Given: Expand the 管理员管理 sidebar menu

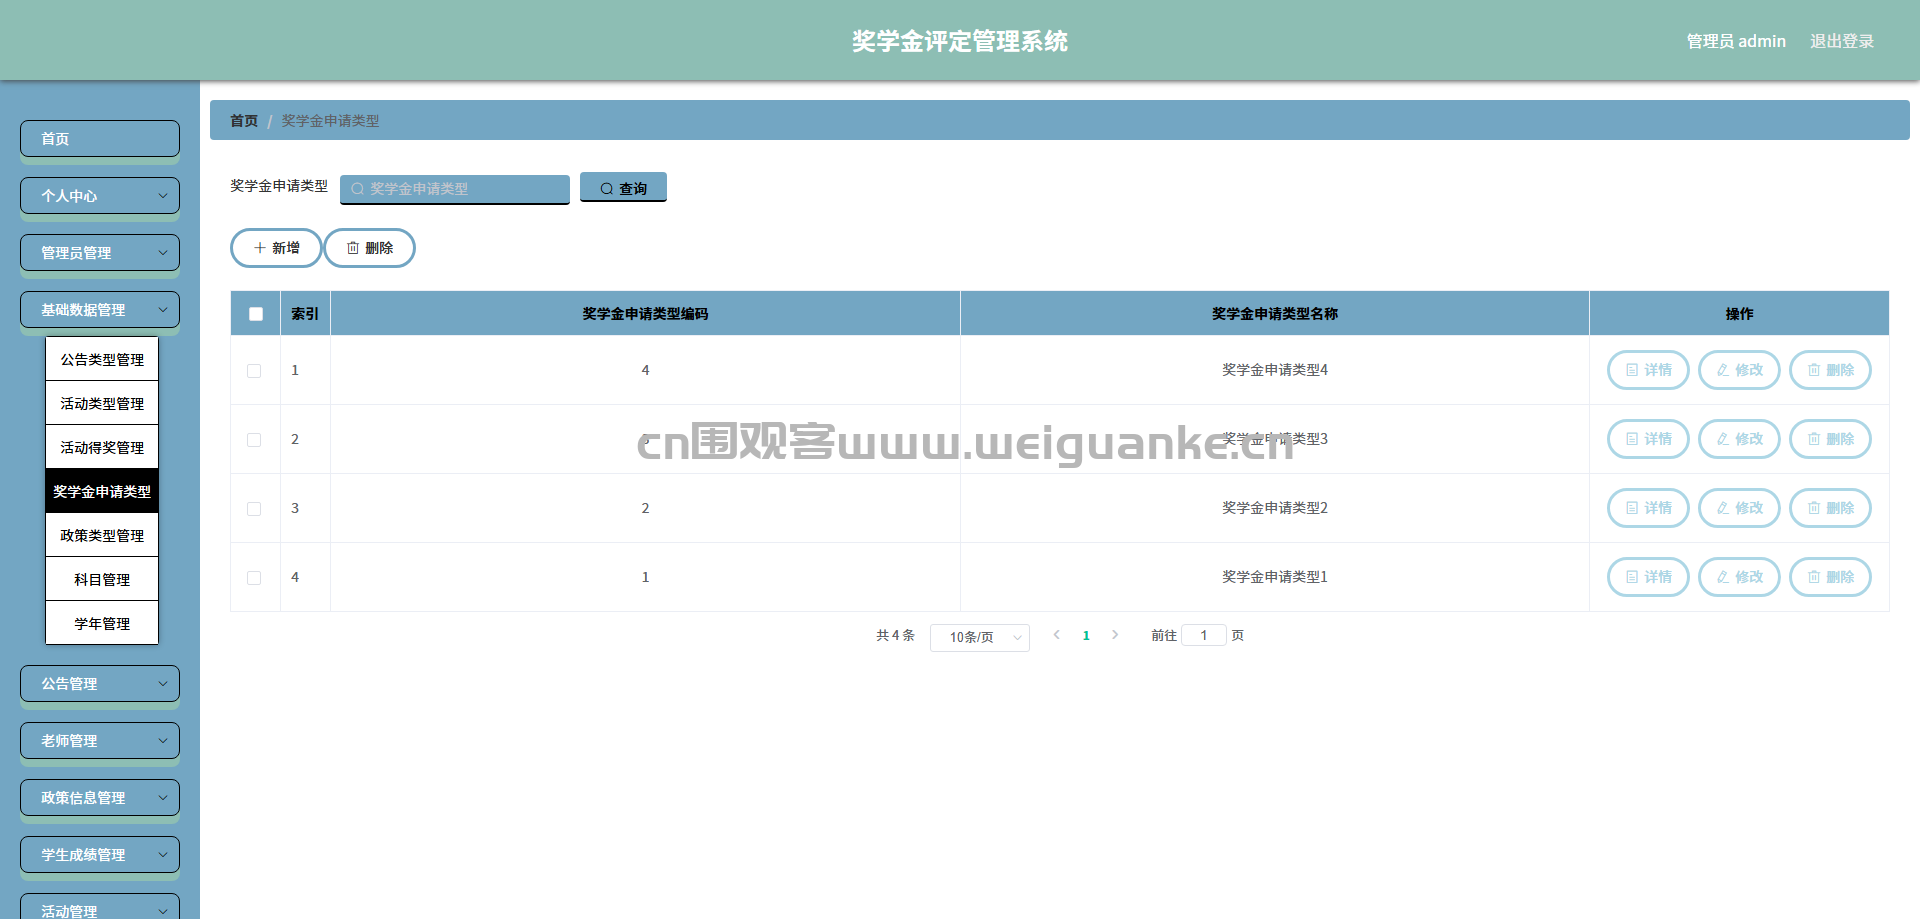Looking at the screenshot, I should (100, 253).
